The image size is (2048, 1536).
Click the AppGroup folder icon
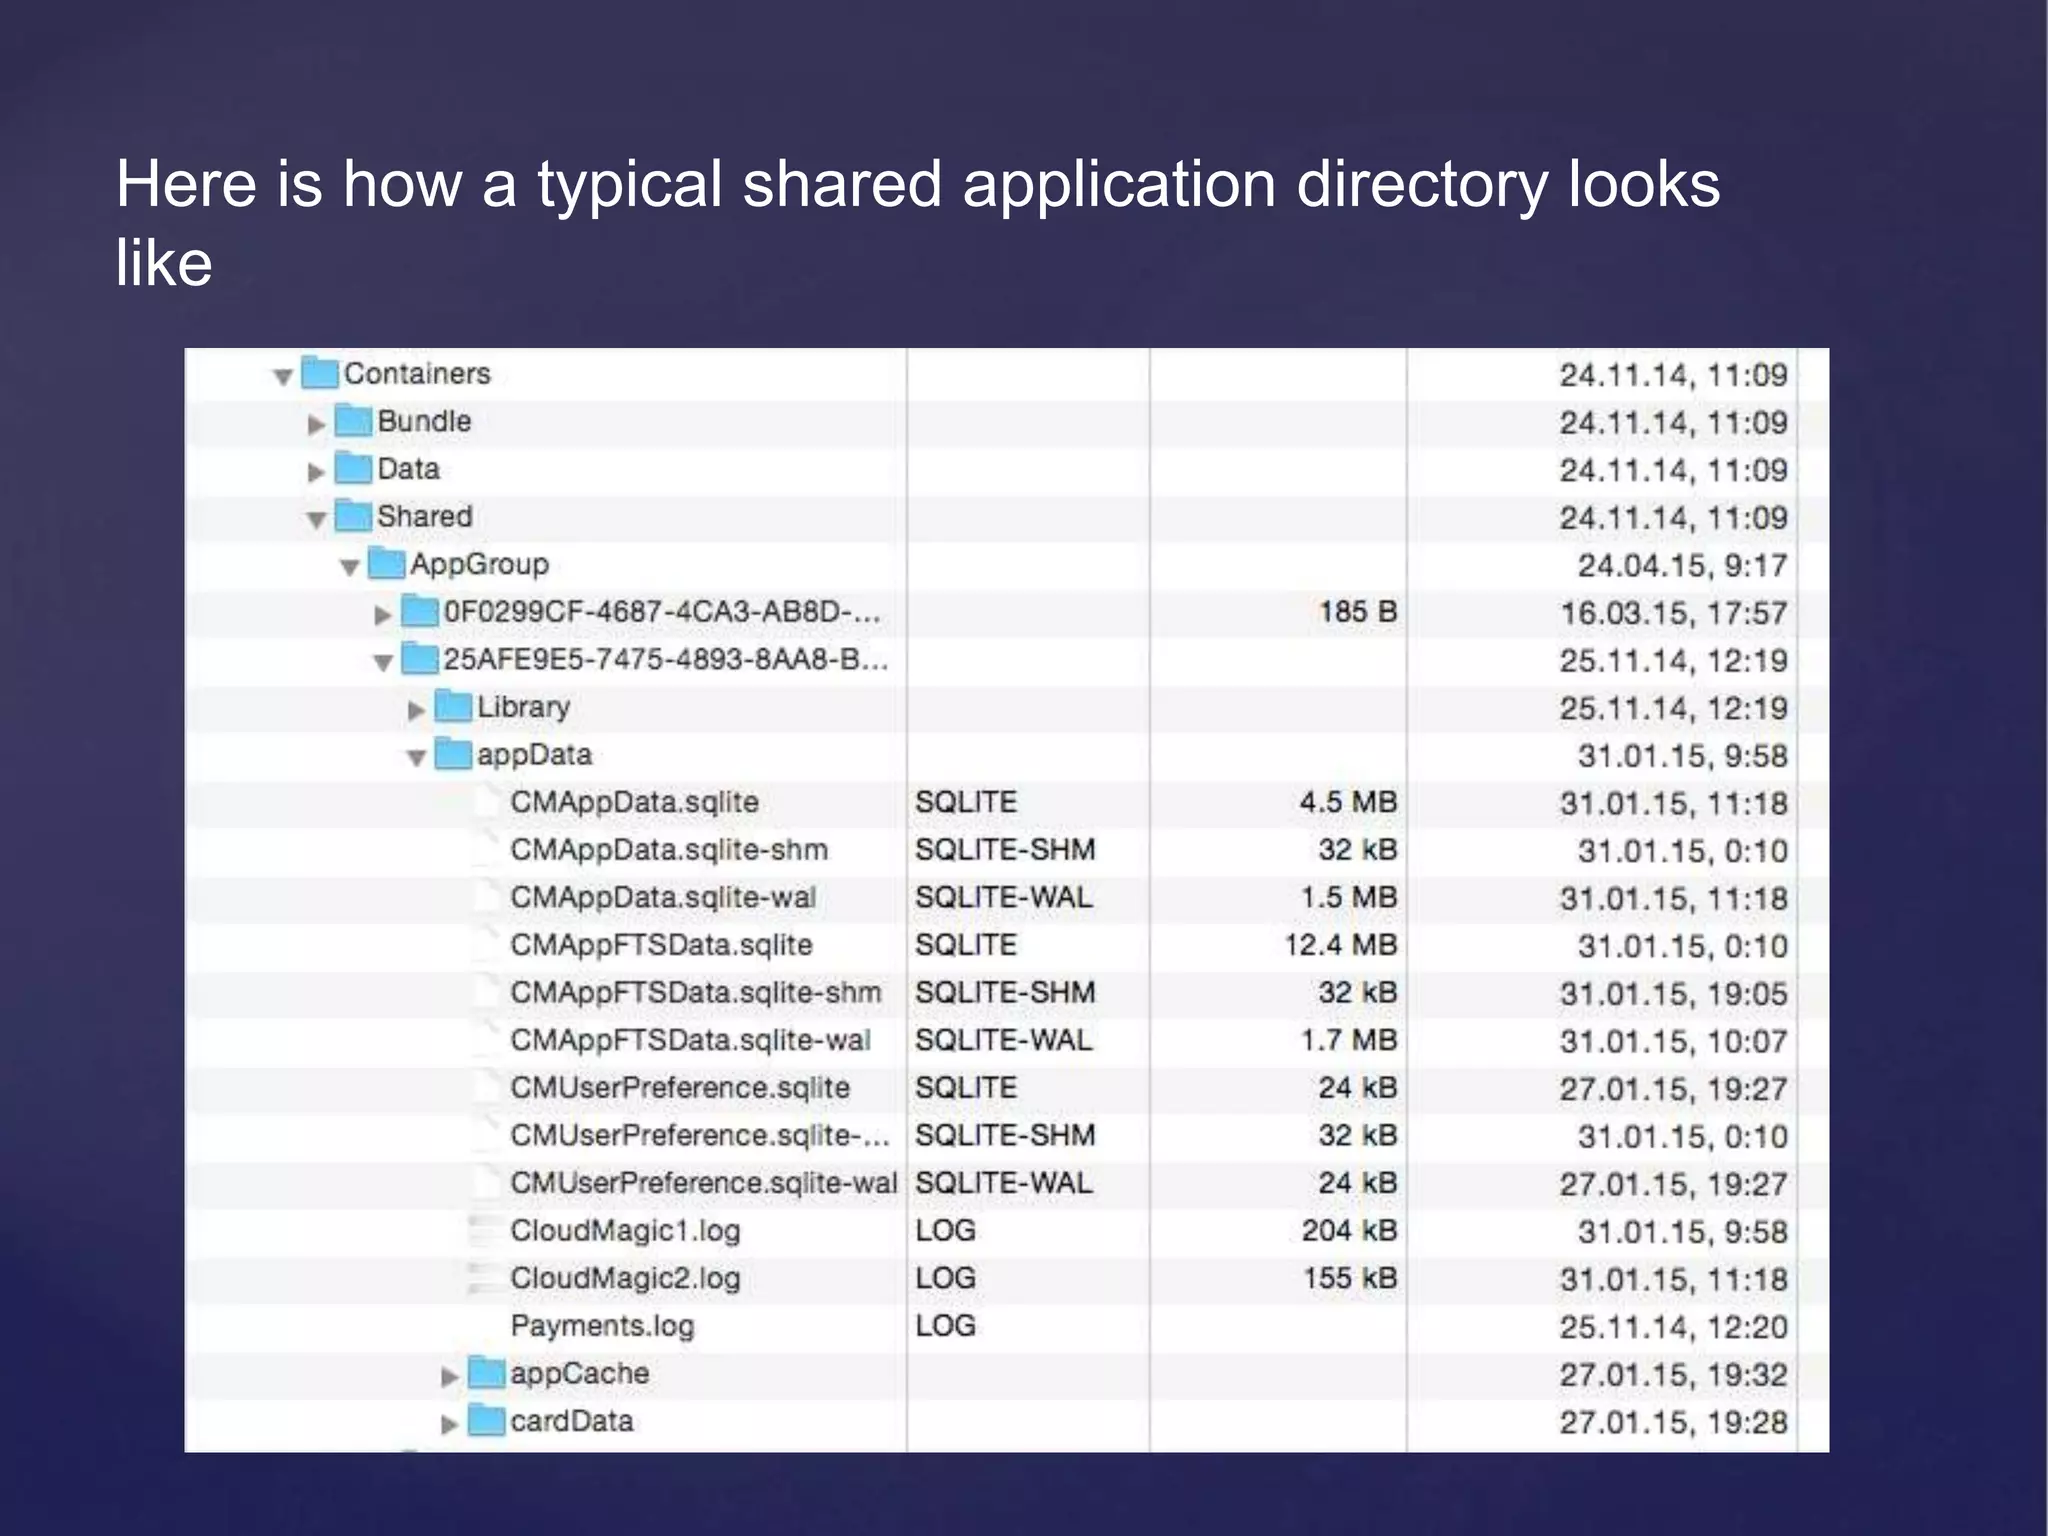pyautogui.click(x=386, y=564)
